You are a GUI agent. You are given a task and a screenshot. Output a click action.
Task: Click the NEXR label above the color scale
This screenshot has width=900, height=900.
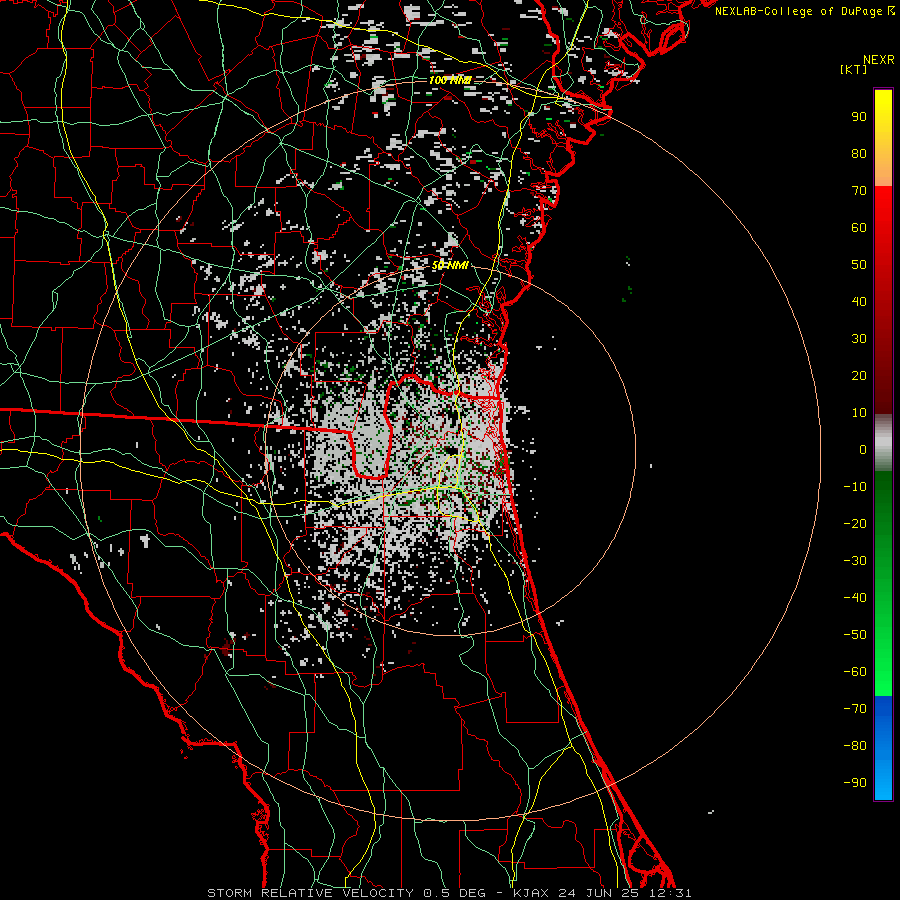878,60
